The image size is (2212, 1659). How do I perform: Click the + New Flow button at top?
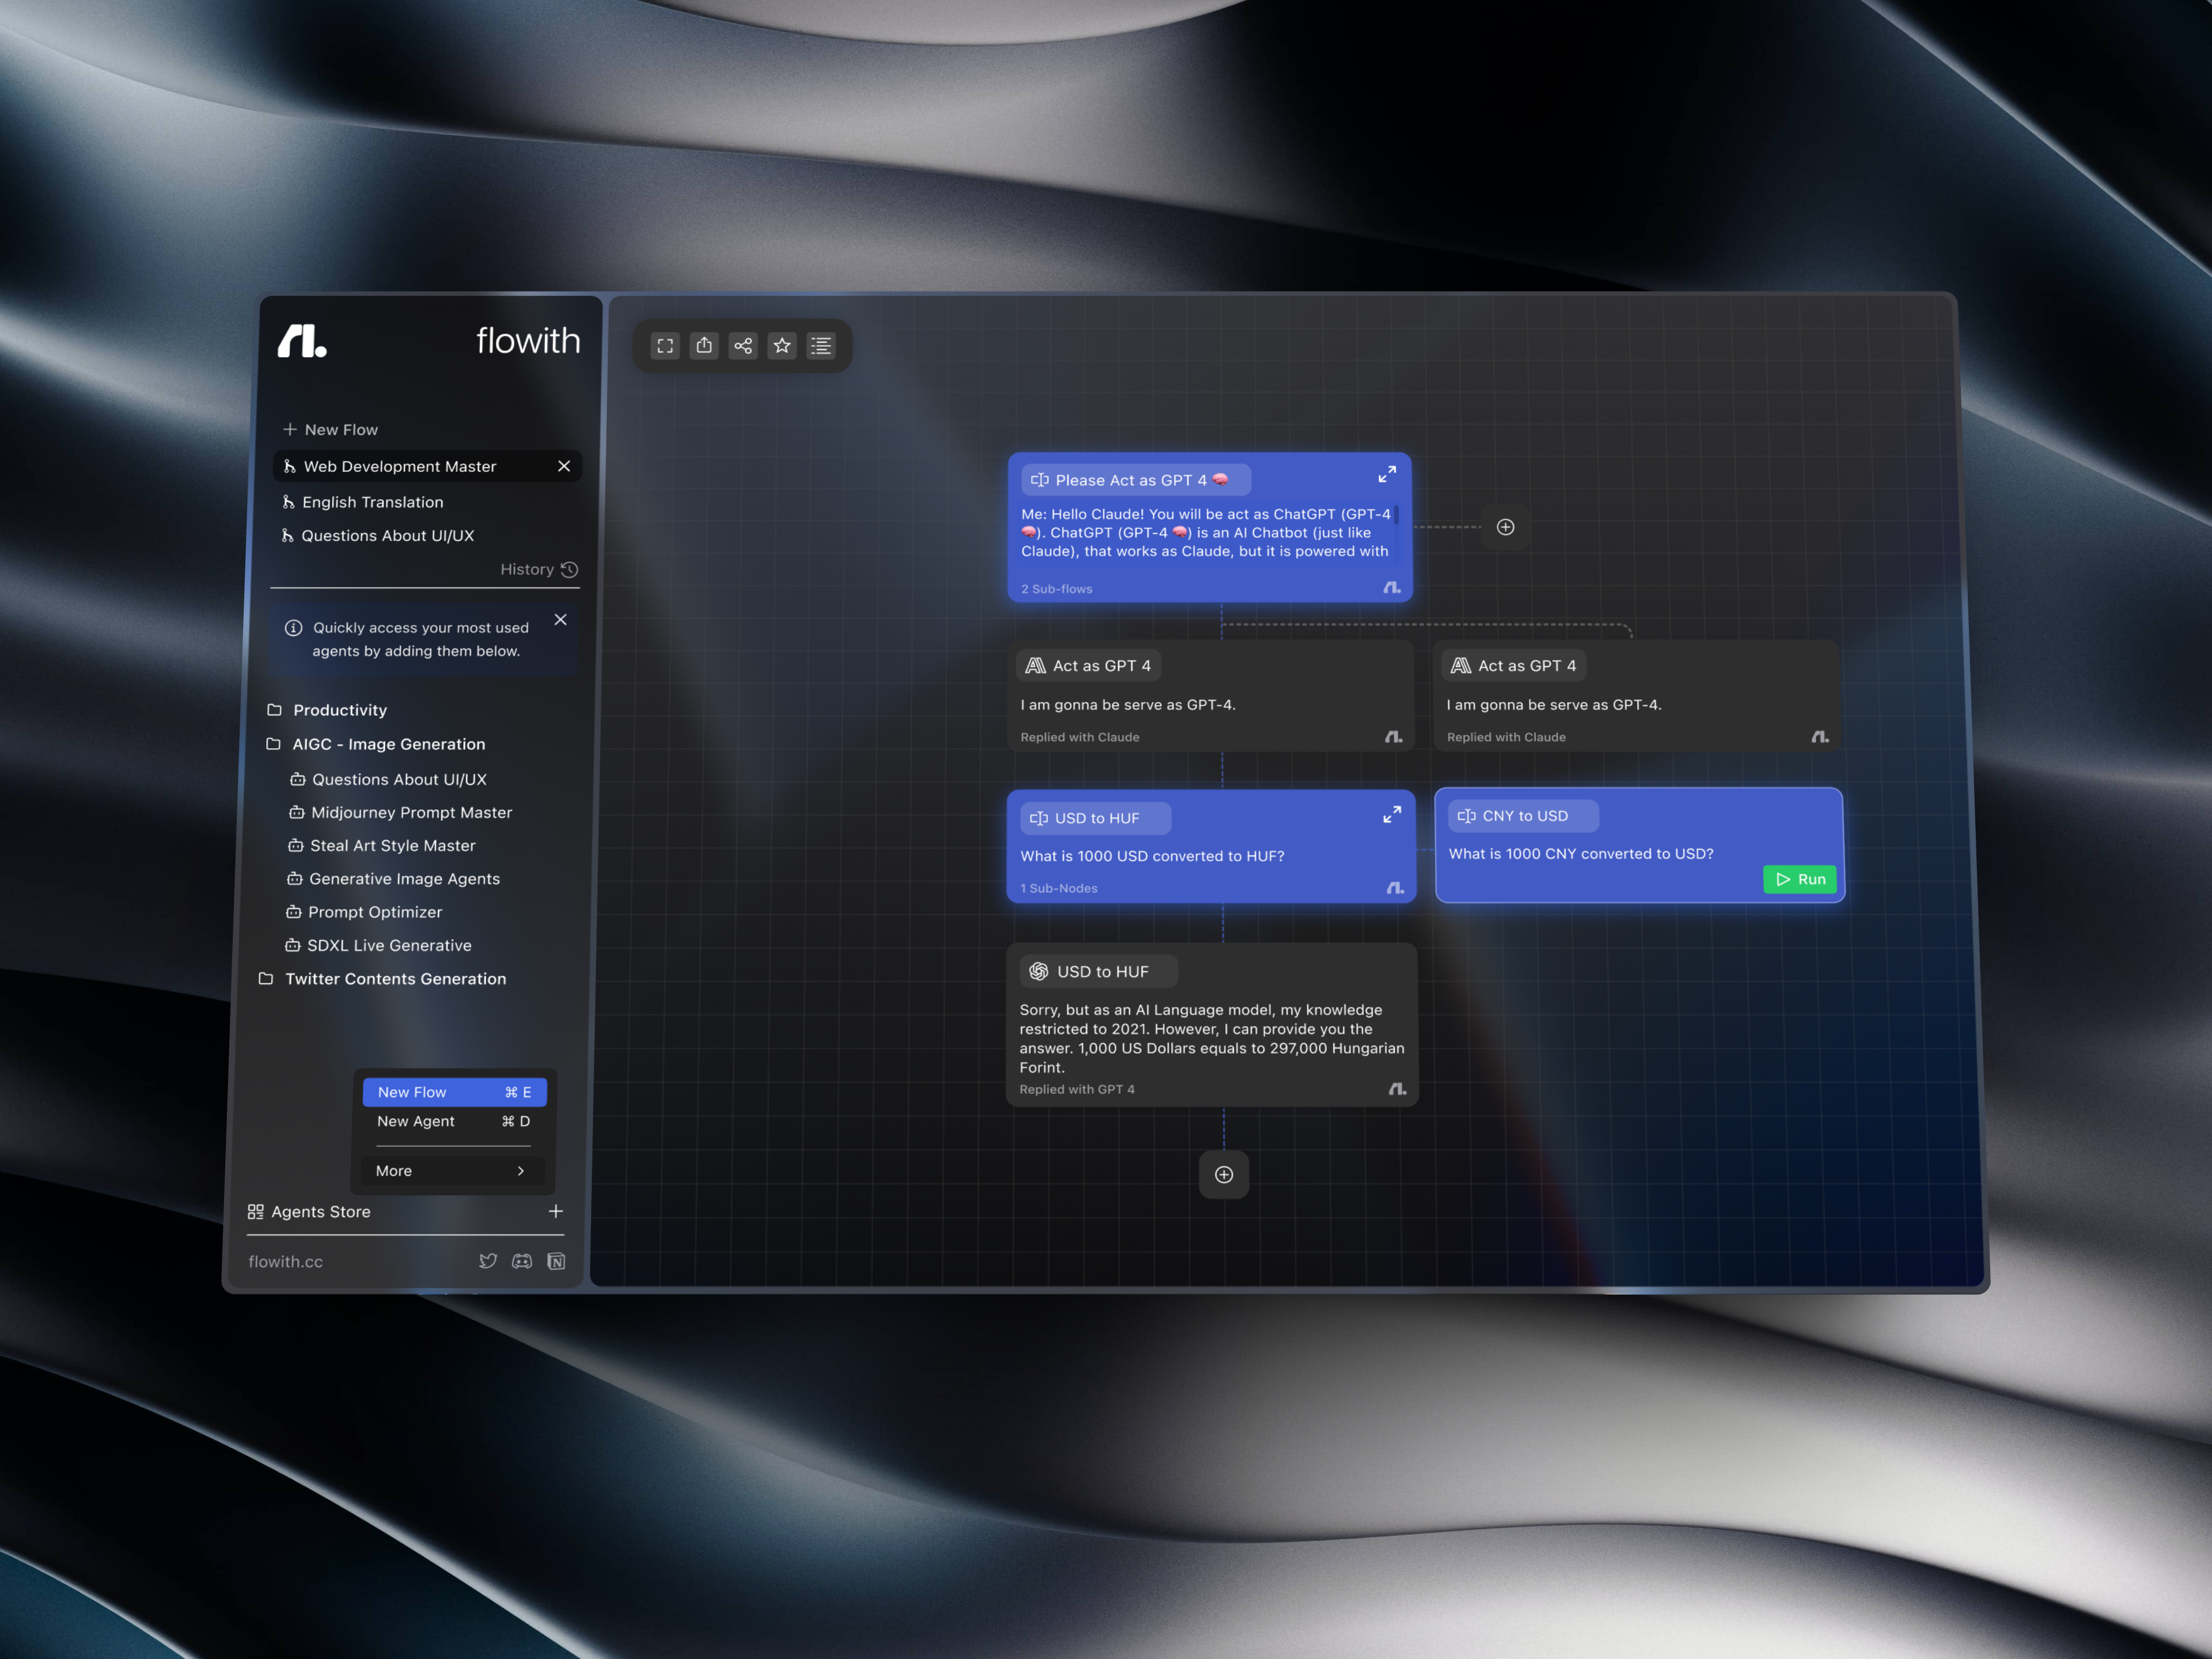tap(331, 429)
